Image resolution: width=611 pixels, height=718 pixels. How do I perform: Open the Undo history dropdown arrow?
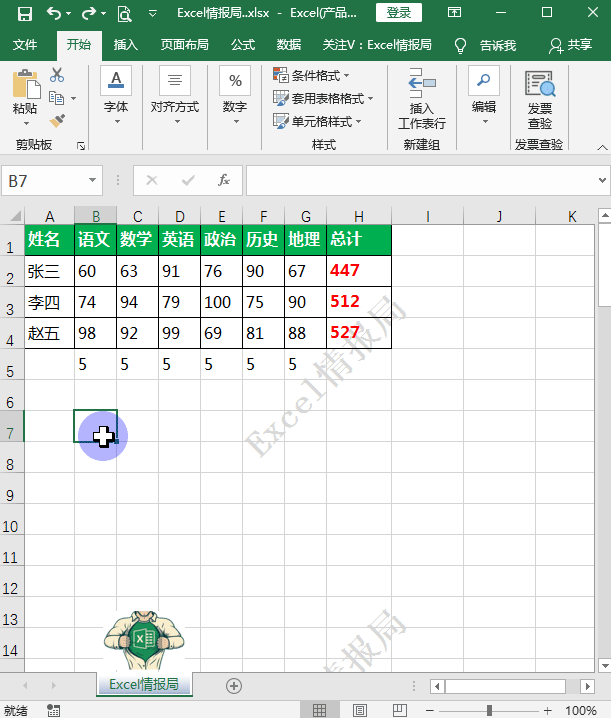tap(69, 14)
